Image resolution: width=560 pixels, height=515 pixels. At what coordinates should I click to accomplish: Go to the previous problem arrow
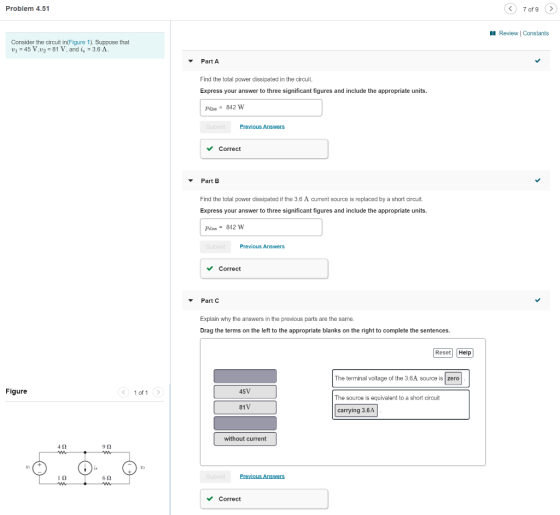point(510,9)
